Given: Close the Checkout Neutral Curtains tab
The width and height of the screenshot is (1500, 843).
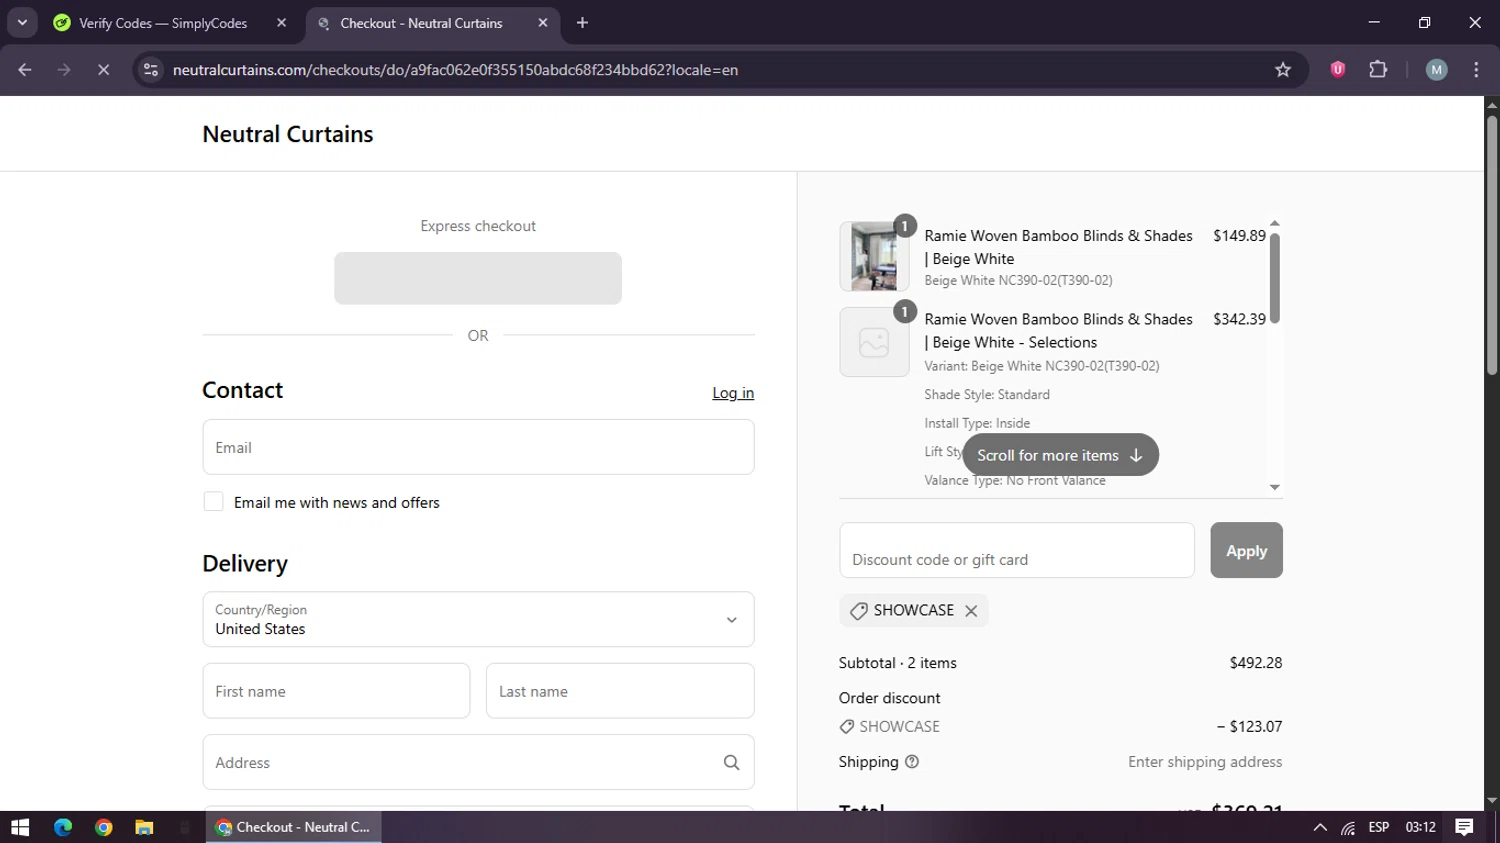Looking at the screenshot, I should [x=543, y=23].
